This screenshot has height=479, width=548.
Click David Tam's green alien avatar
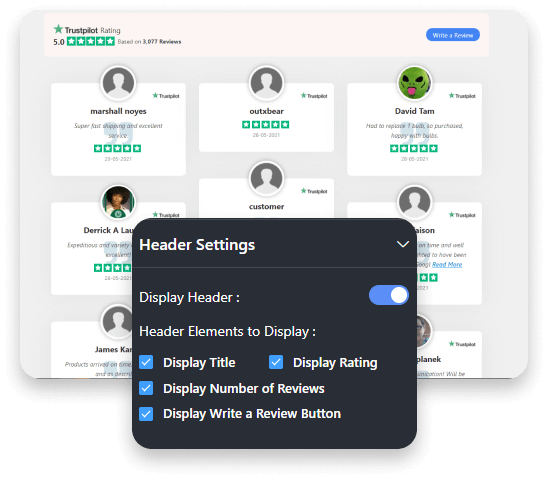click(x=414, y=83)
